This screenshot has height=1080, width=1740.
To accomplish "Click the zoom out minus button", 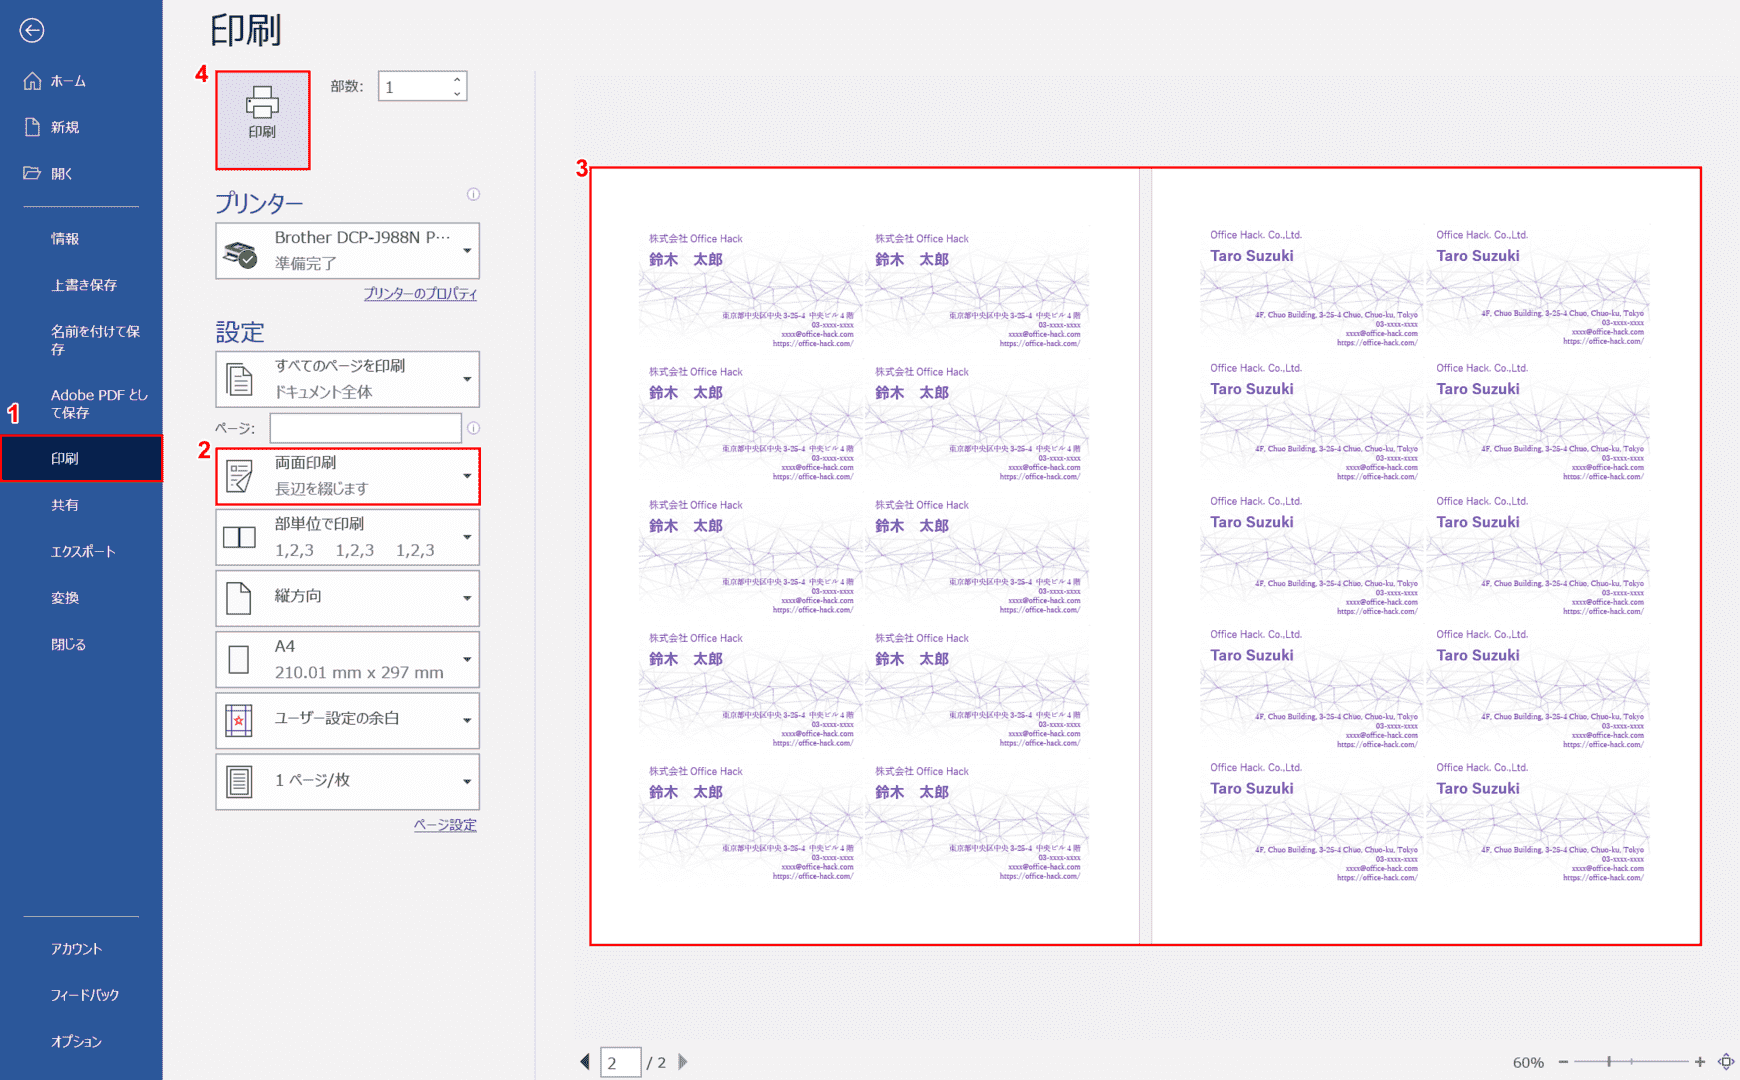I will tap(1563, 1062).
